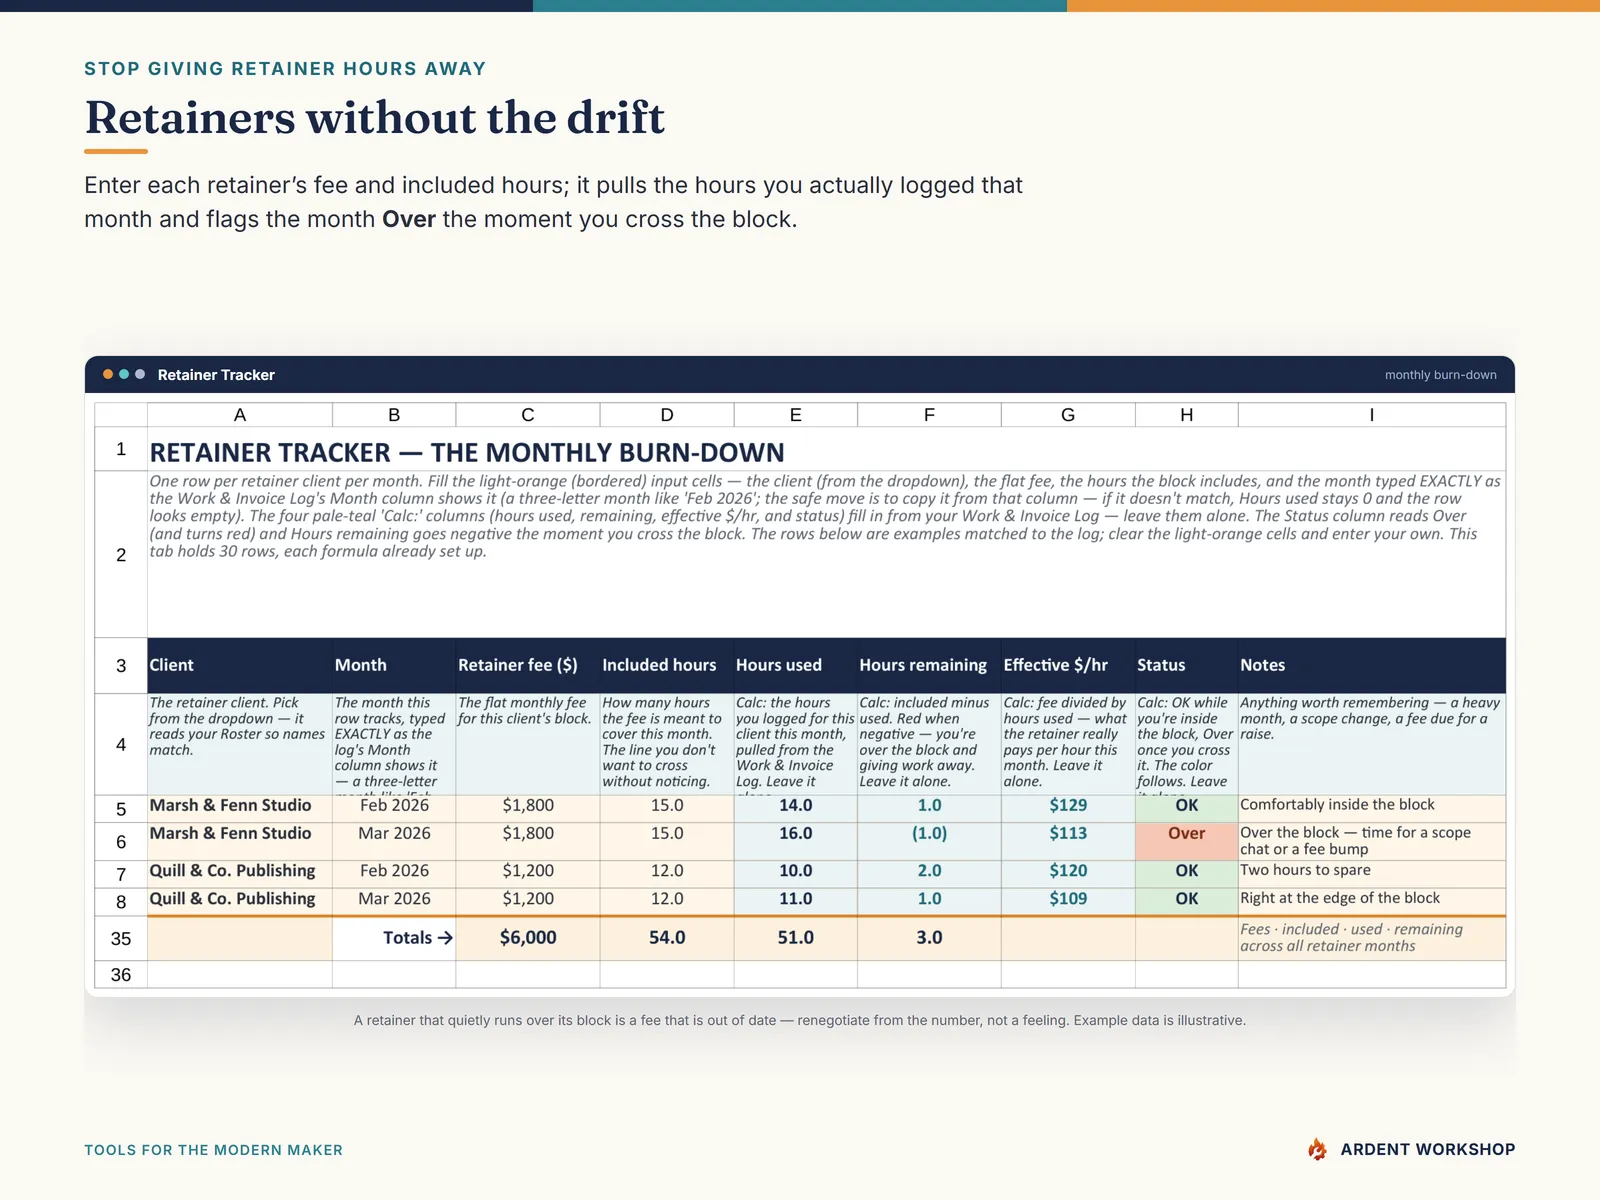Screen dimensions: 1600x1200
Task: Select column B header
Action: tap(394, 415)
